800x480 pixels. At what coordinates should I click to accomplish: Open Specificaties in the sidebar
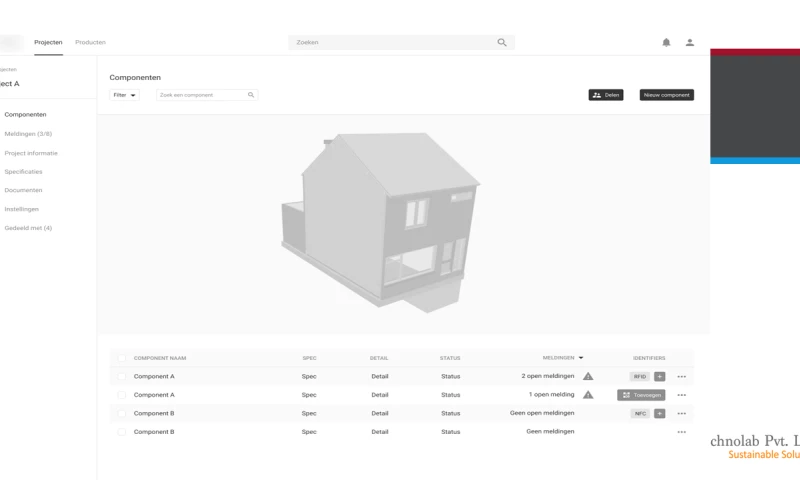tap(23, 171)
